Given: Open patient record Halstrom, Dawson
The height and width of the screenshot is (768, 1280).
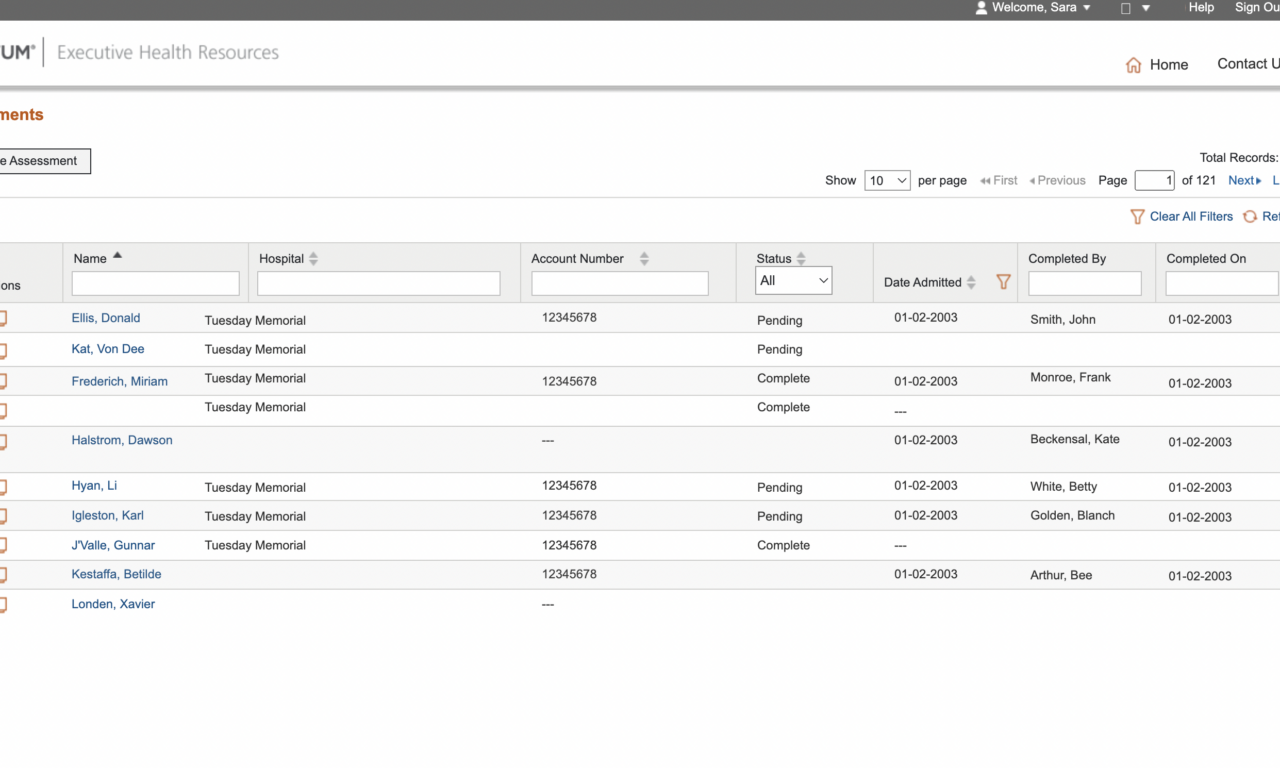Looking at the screenshot, I should [122, 440].
